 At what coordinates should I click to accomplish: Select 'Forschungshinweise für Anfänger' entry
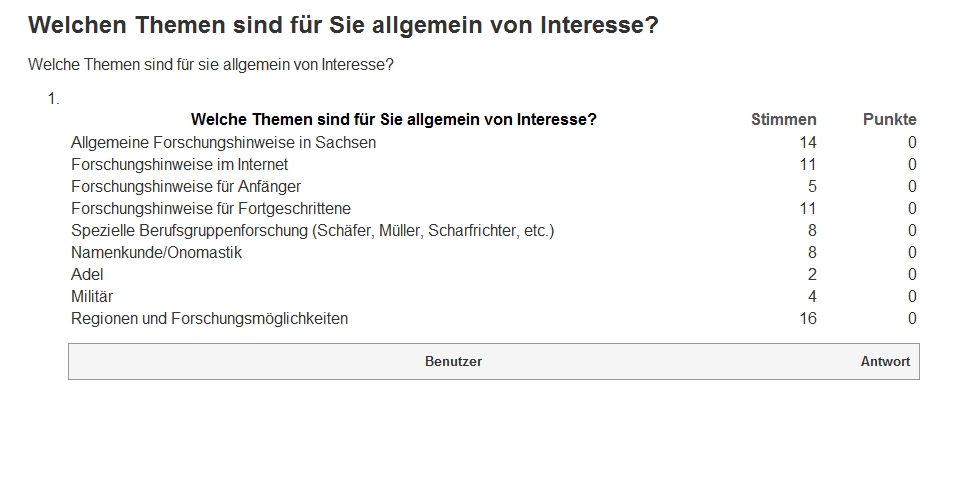pos(186,186)
